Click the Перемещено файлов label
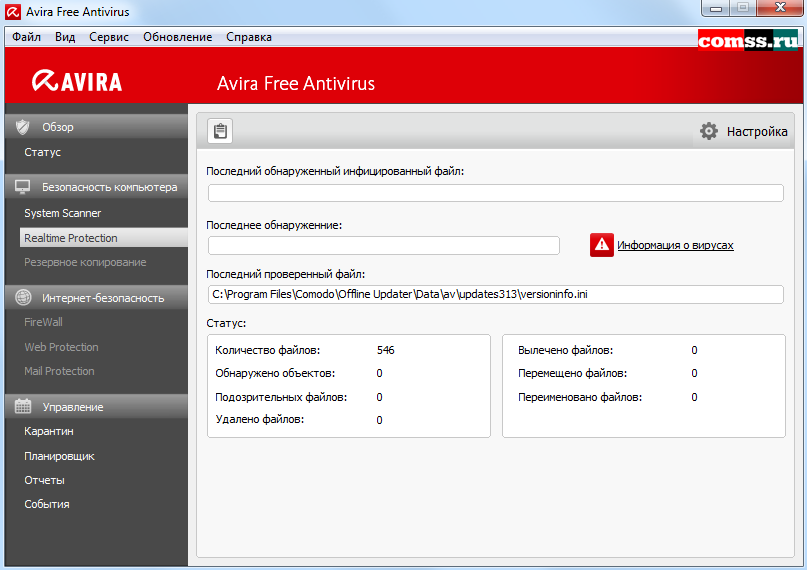This screenshot has height=570, width=807. tap(572, 373)
